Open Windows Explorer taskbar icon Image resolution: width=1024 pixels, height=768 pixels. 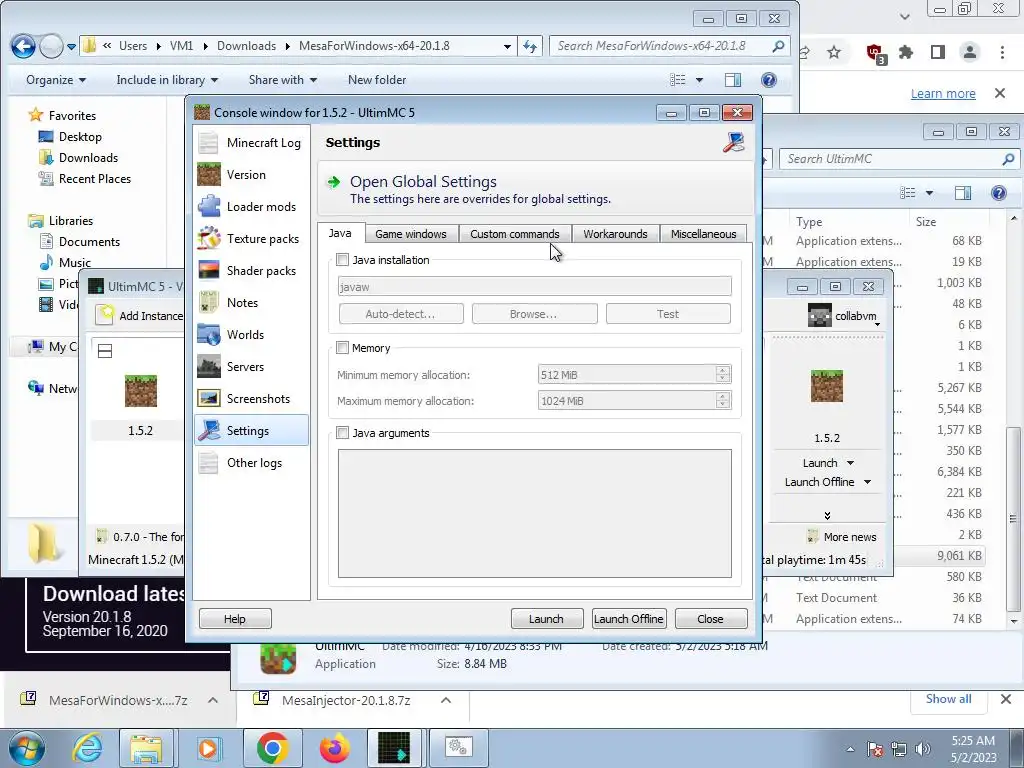click(x=146, y=748)
